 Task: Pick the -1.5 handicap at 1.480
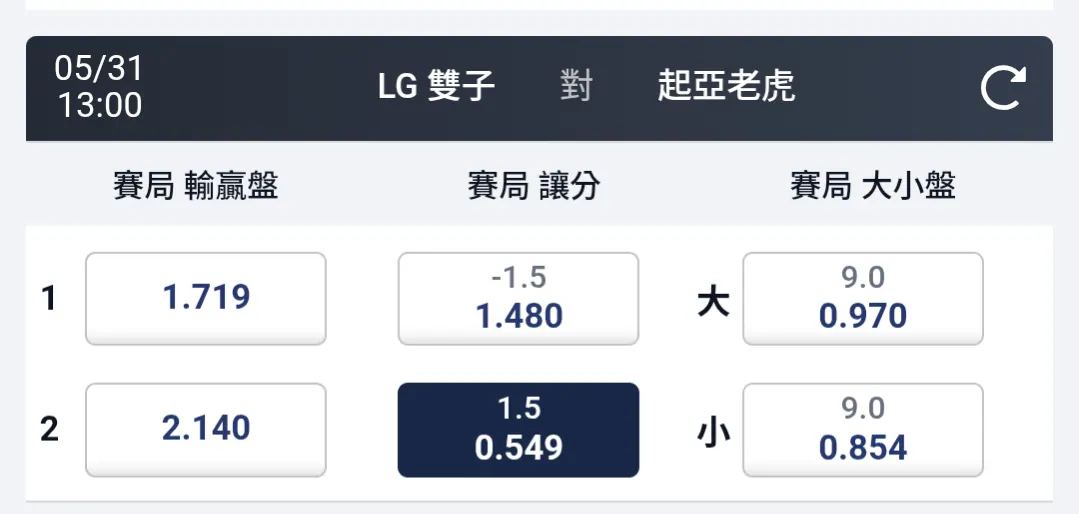[x=518, y=299]
